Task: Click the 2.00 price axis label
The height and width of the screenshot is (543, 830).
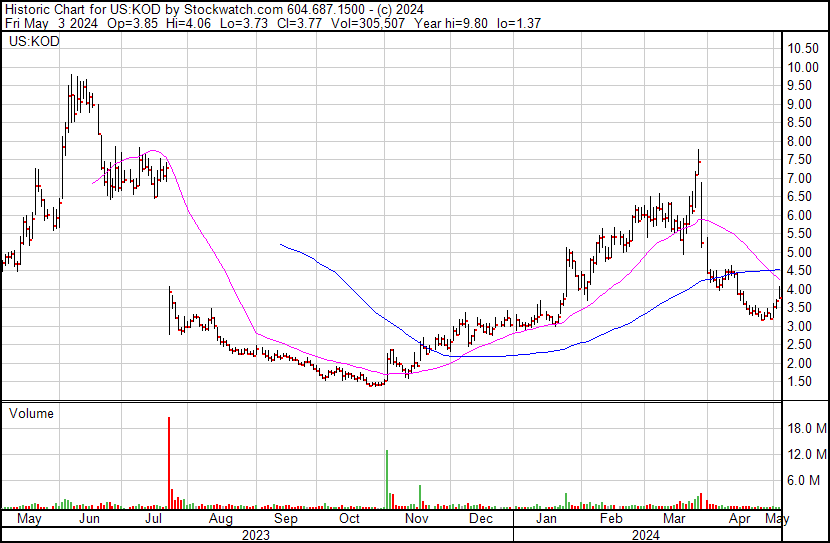Action: point(799,364)
